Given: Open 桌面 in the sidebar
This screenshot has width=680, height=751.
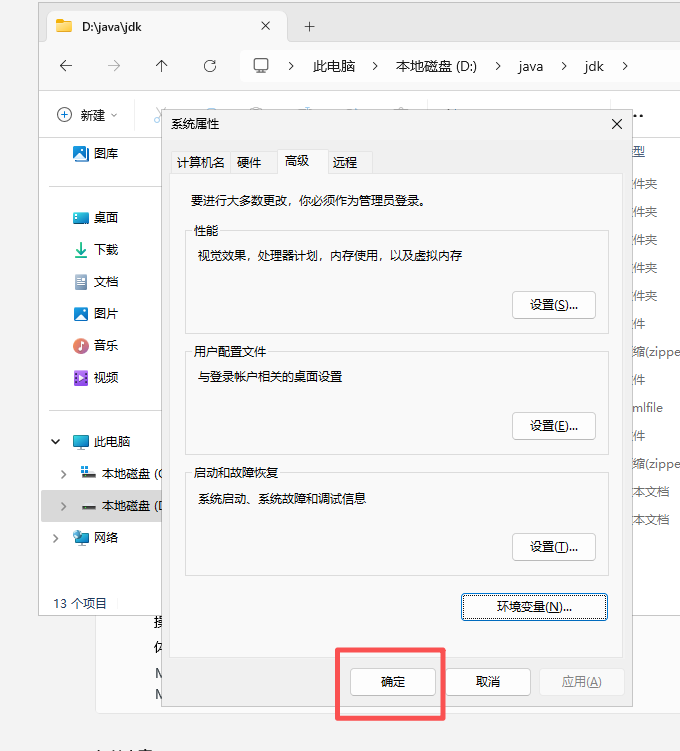Looking at the screenshot, I should pos(95,217).
